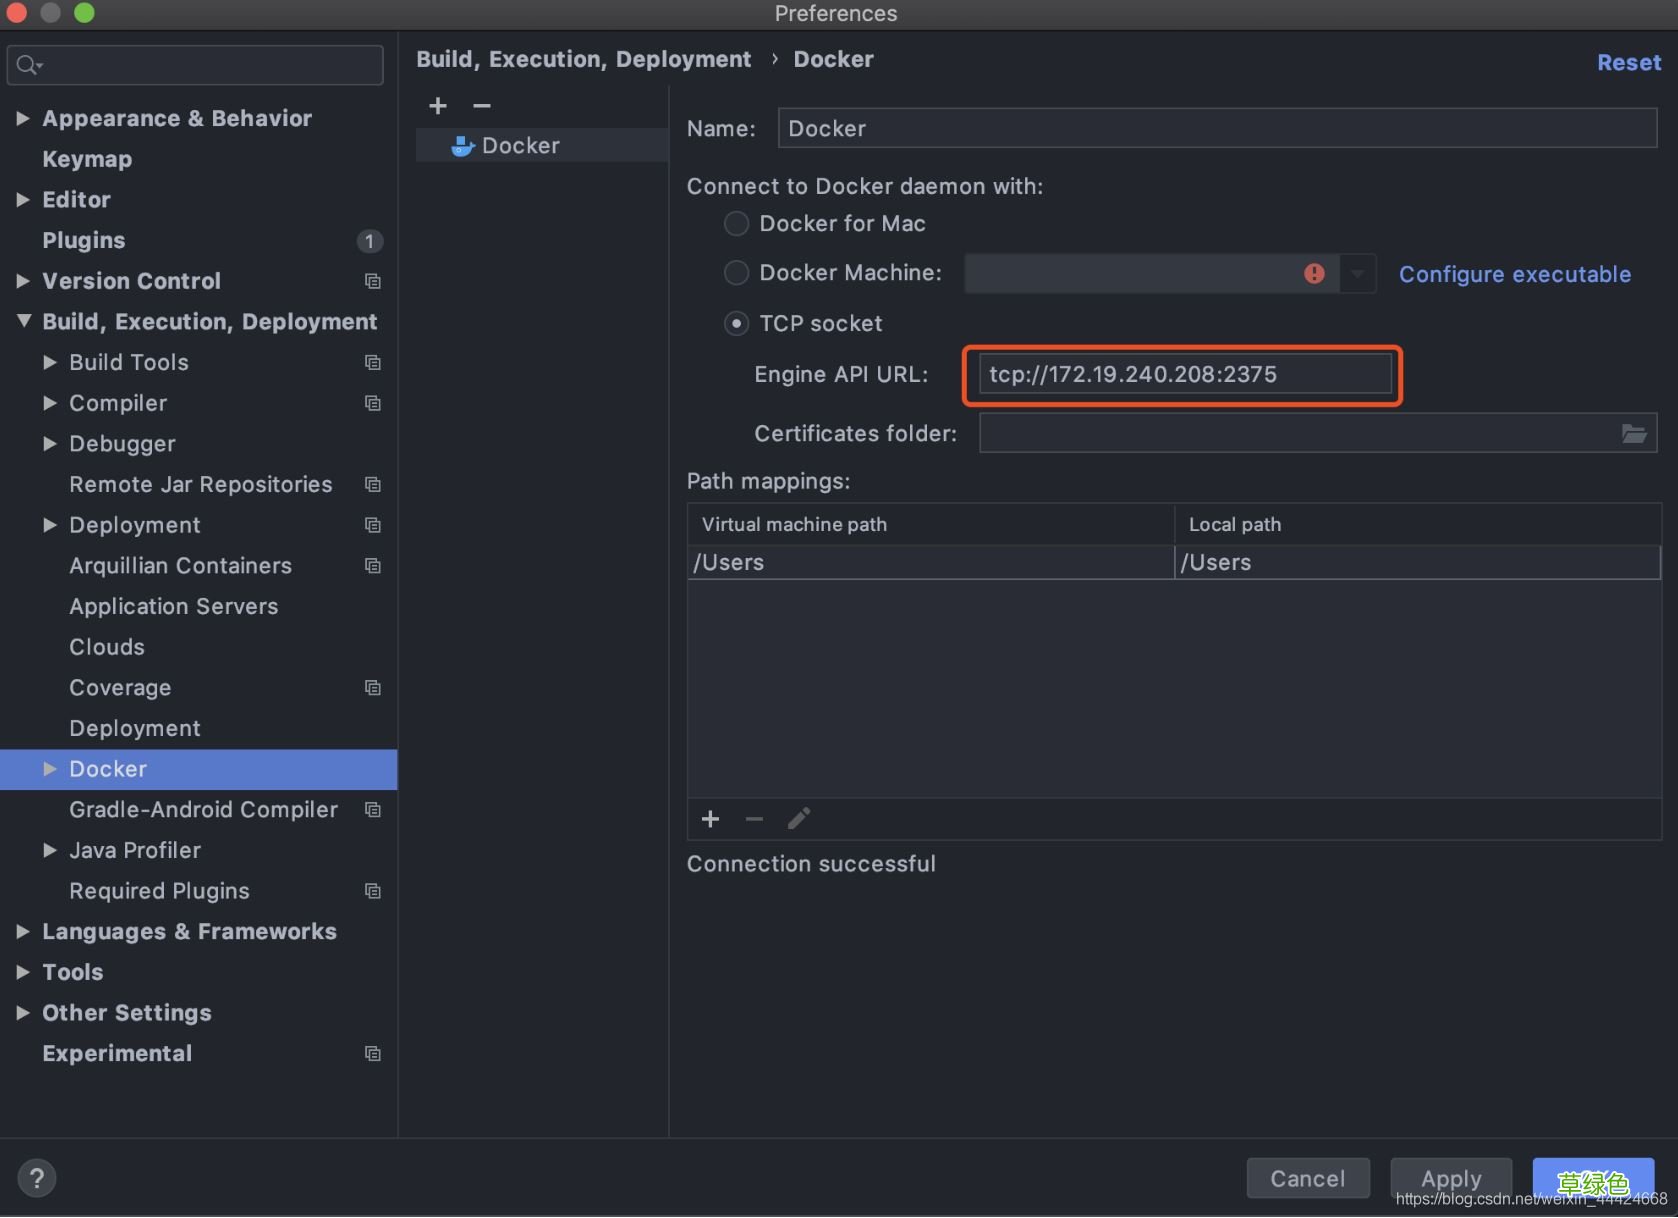Edit the selected path mapping
The image size is (1678, 1218).
pyautogui.click(x=798, y=819)
